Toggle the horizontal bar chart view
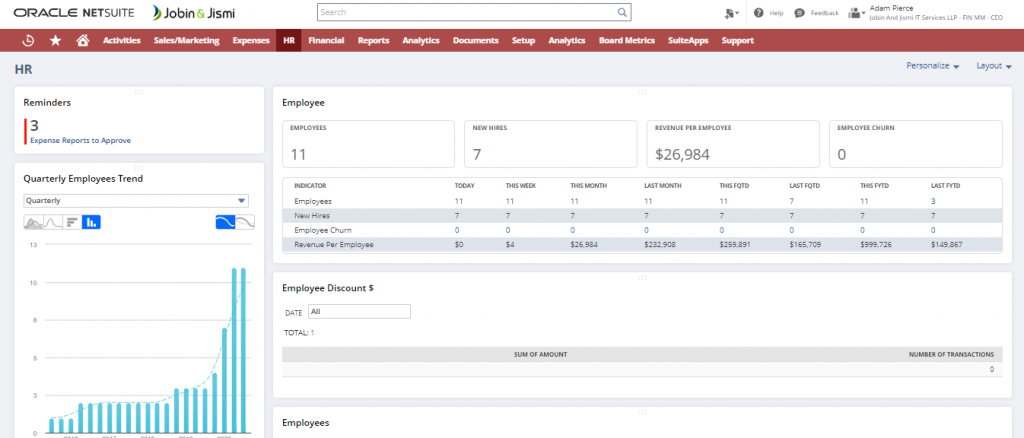Screen dimensions: 1024x438 click(72, 222)
